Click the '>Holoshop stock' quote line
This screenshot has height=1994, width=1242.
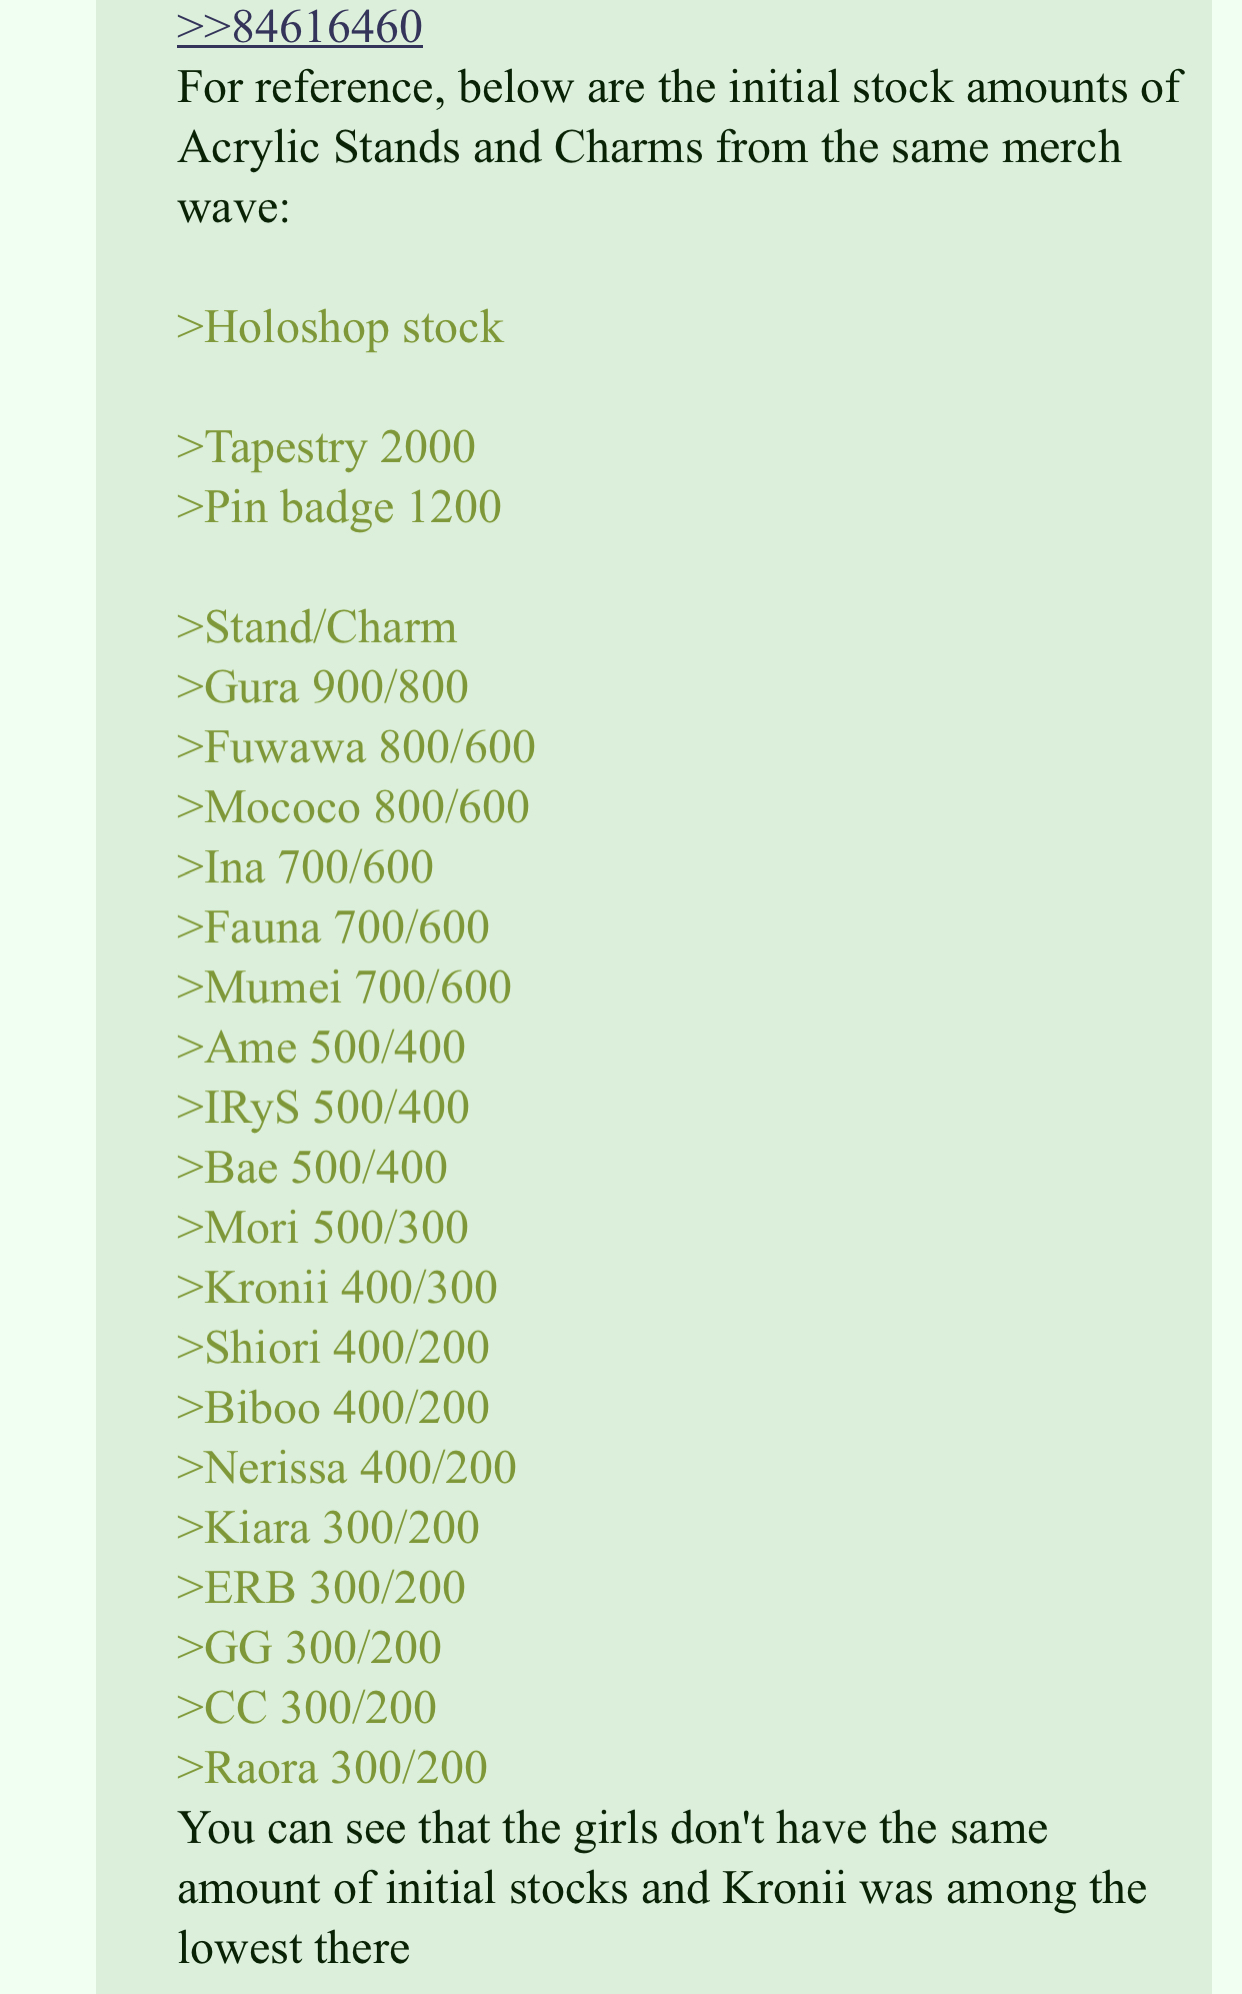(x=340, y=328)
